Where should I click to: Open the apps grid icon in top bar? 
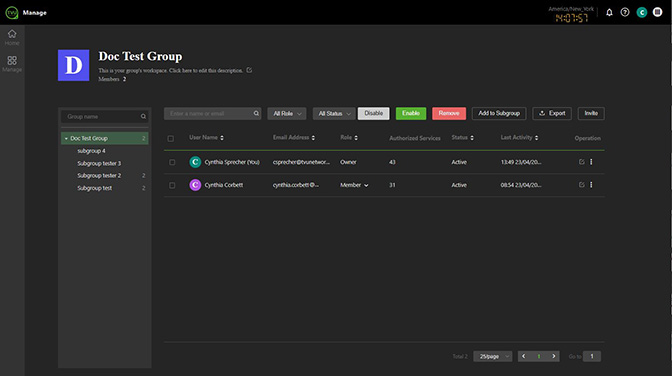pyautogui.click(x=657, y=12)
